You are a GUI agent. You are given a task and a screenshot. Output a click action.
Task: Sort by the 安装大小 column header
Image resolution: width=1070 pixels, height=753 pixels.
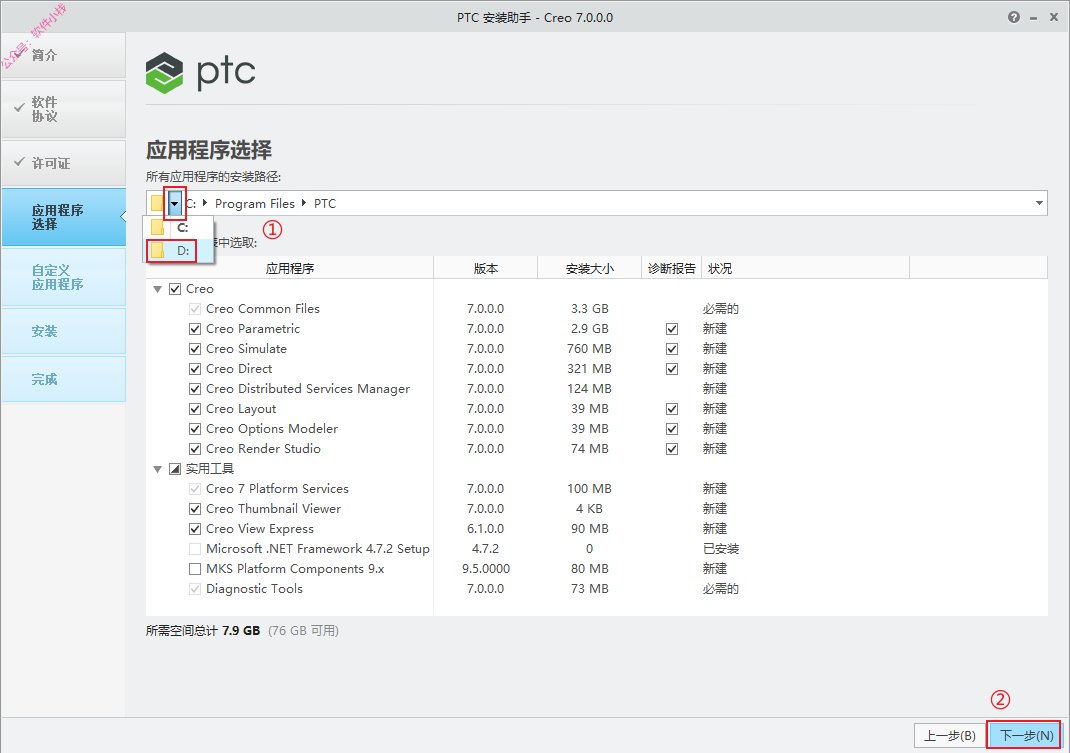(x=590, y=268)
